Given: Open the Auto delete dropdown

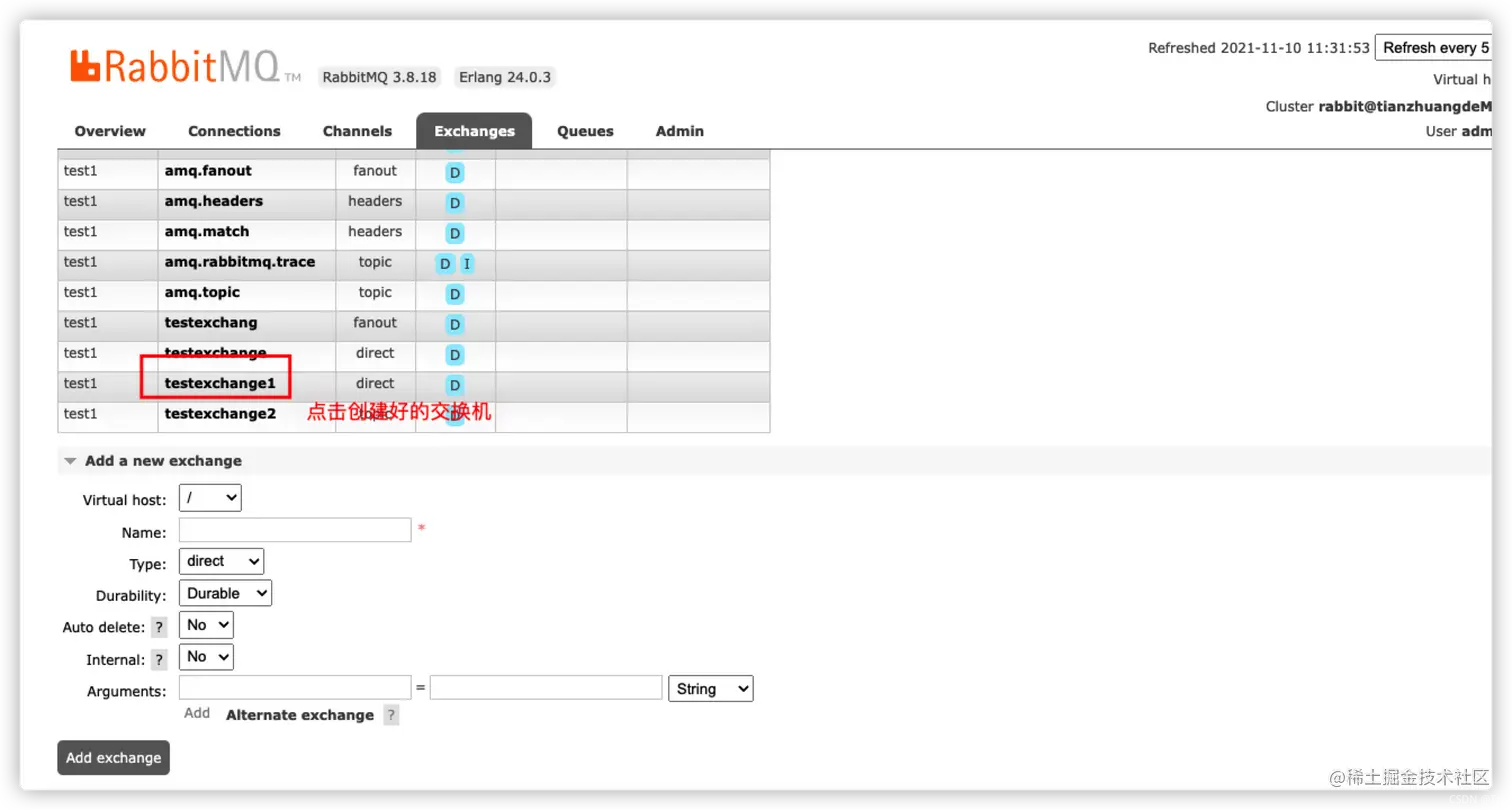Looking at the screenshot, I should [206, 625].
